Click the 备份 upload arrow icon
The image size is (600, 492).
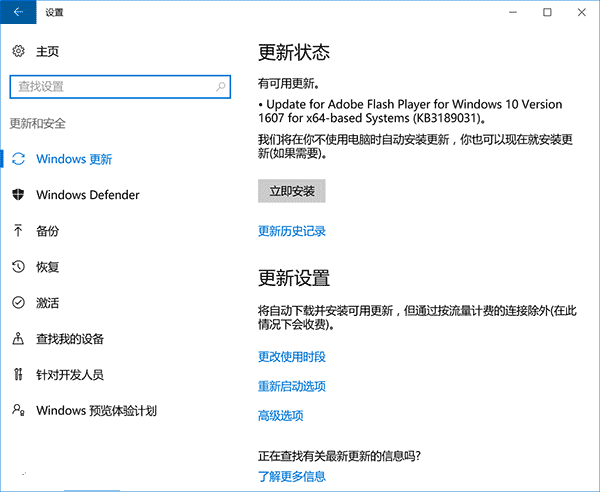coord(18,231)
